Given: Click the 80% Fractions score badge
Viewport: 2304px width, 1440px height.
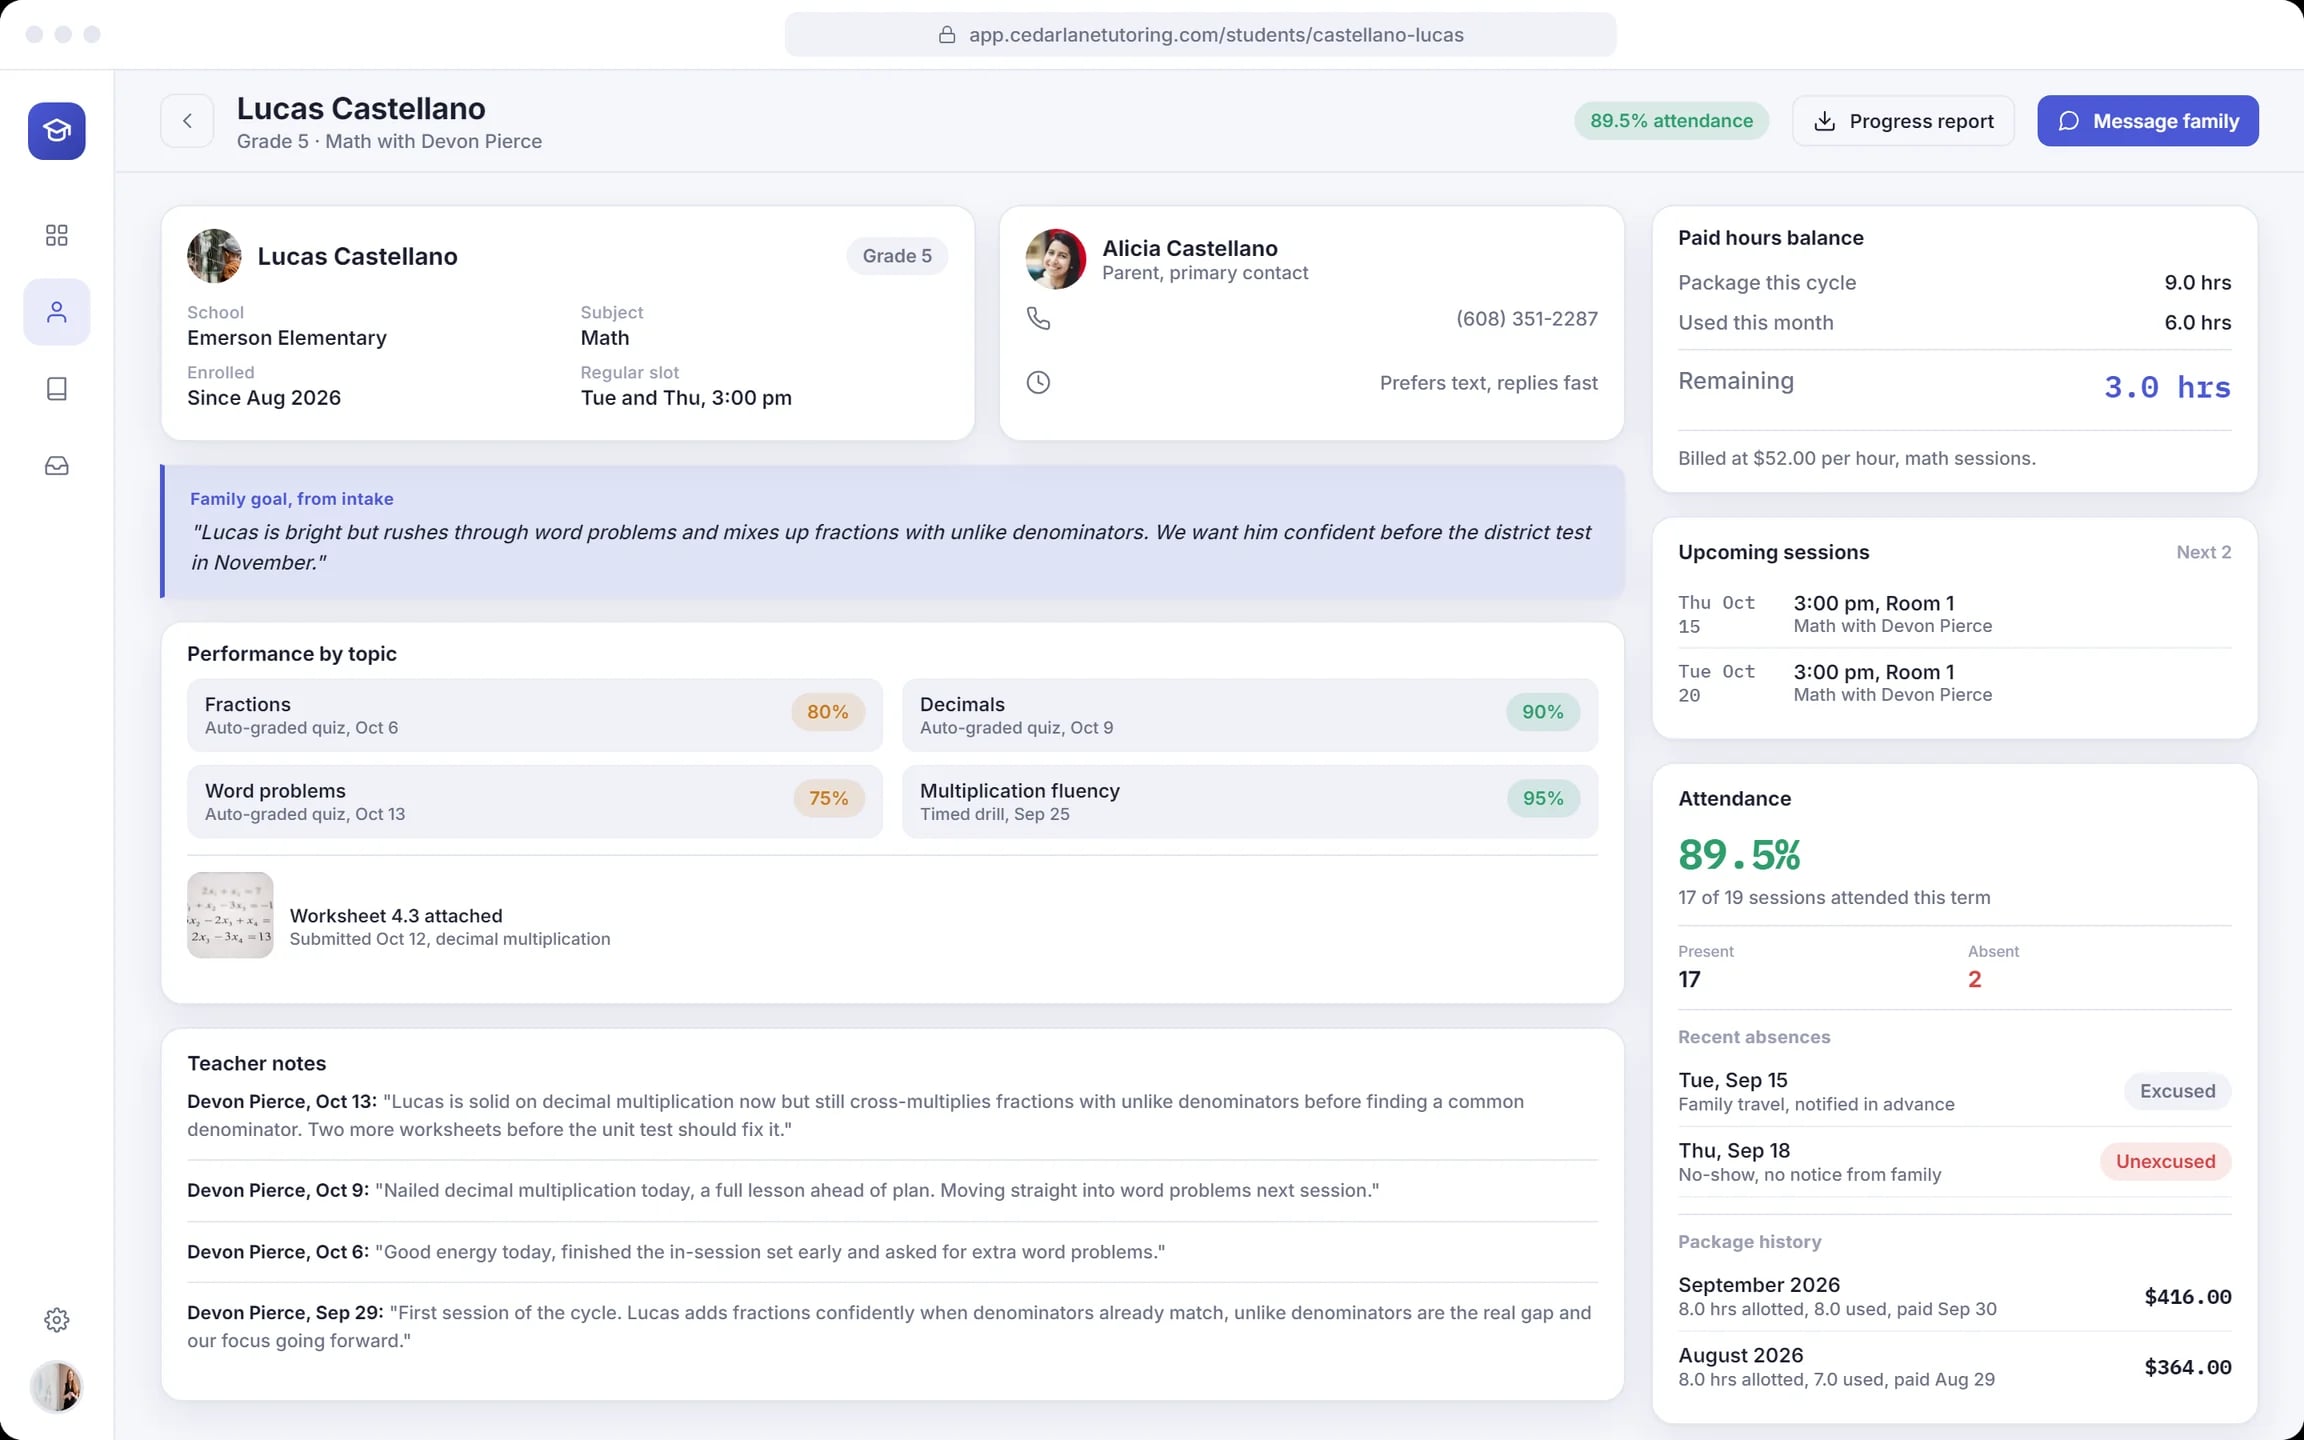Looking at the screenshot, I should (x=827, y=712).
